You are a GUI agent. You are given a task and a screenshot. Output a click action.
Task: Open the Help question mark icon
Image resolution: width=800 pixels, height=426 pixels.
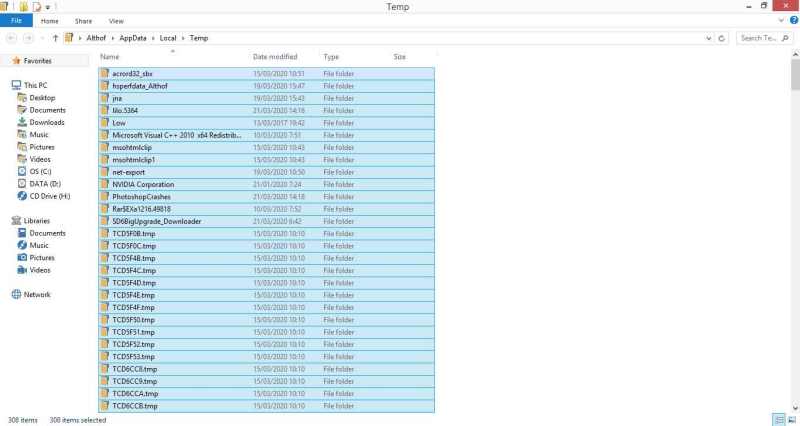pos(794,20)
